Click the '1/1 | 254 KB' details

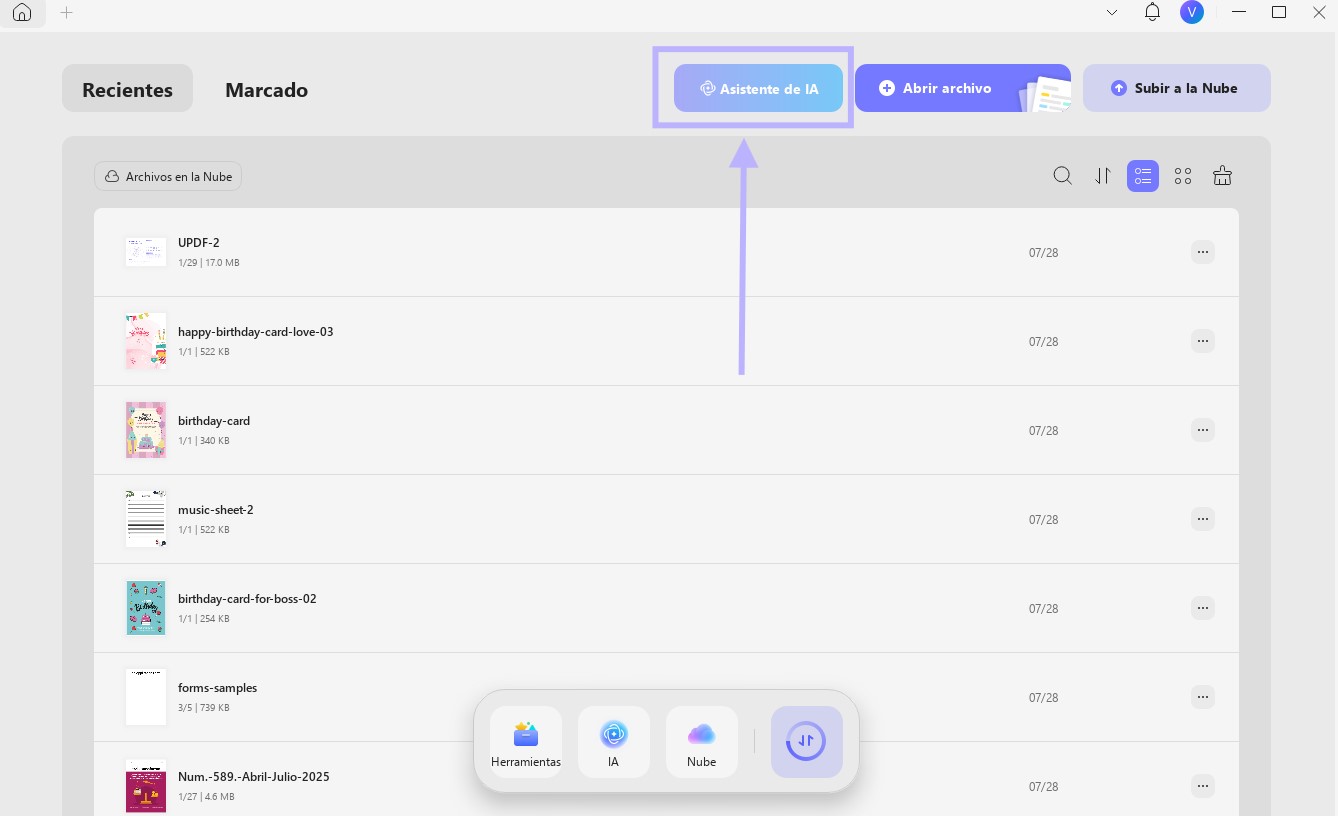point(204,619)
